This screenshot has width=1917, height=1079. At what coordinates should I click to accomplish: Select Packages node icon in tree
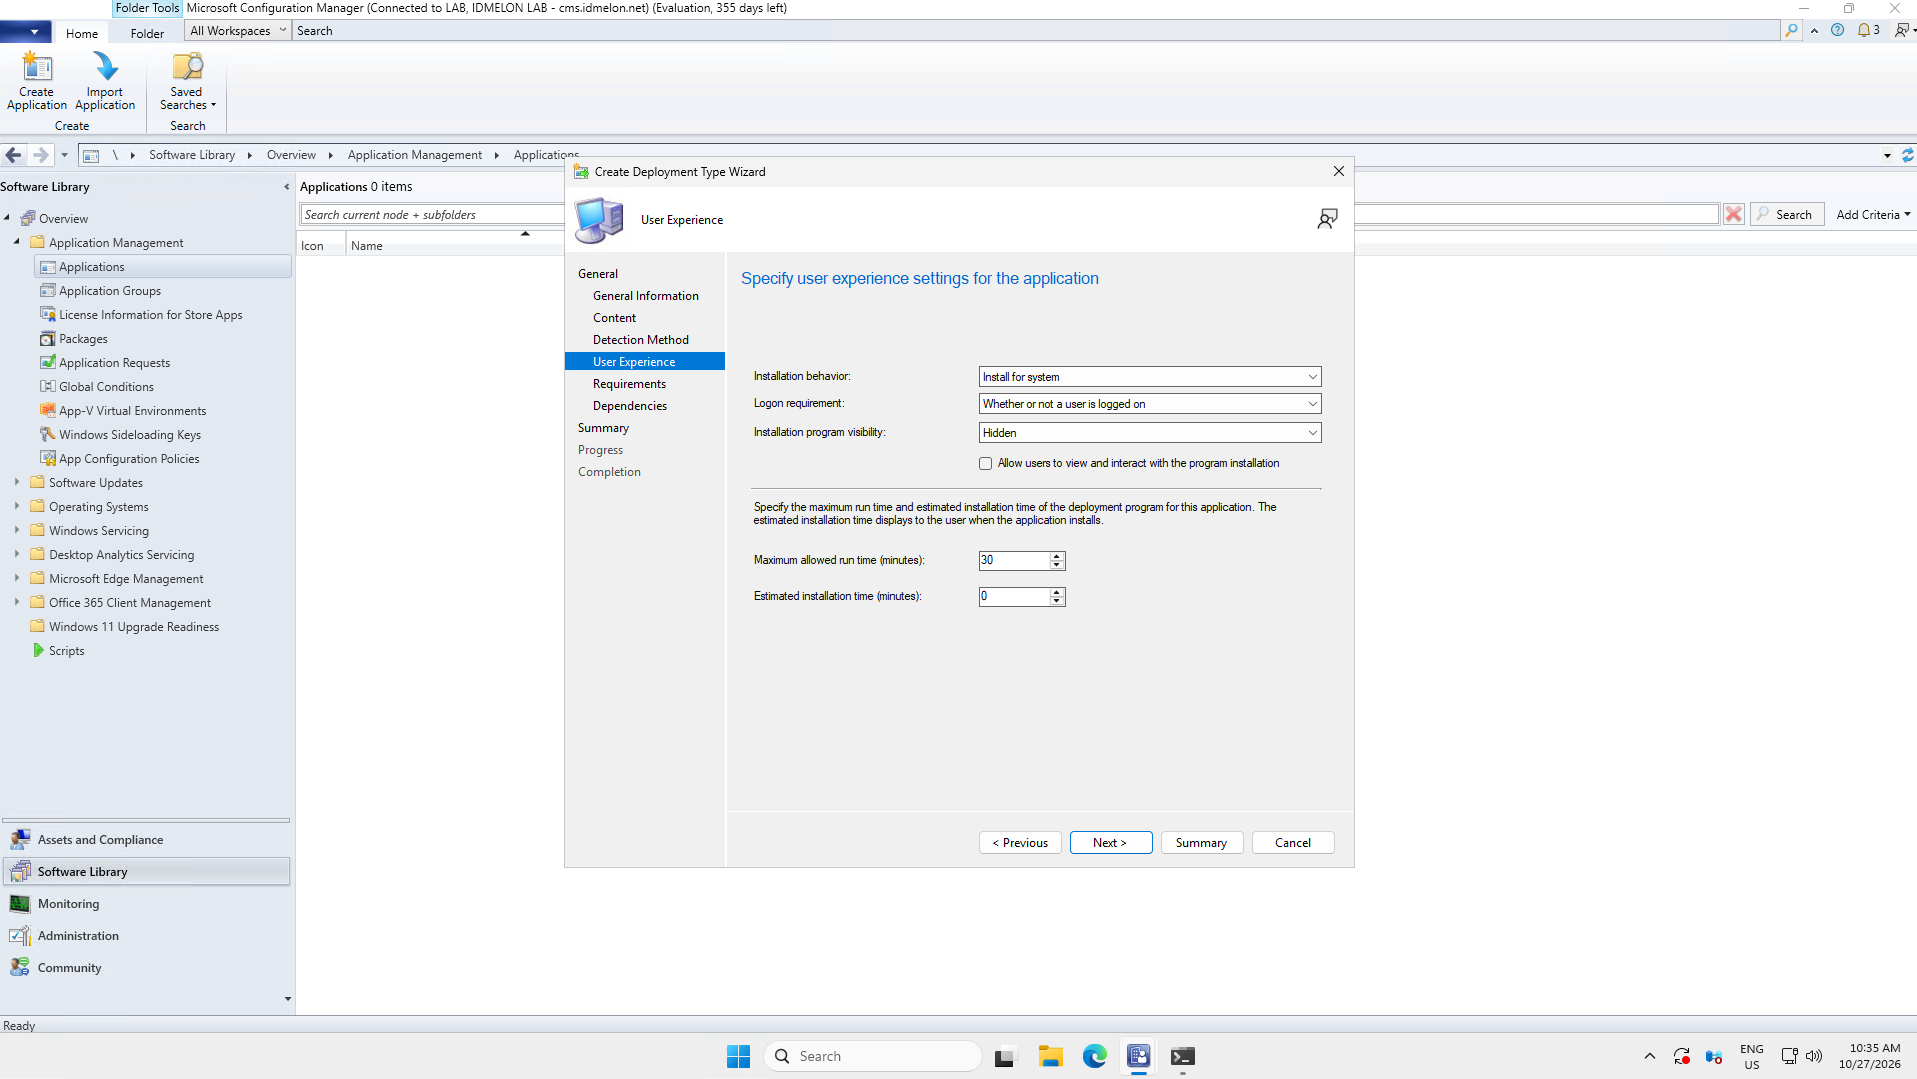pyautogui.click(x=47, y=339)
